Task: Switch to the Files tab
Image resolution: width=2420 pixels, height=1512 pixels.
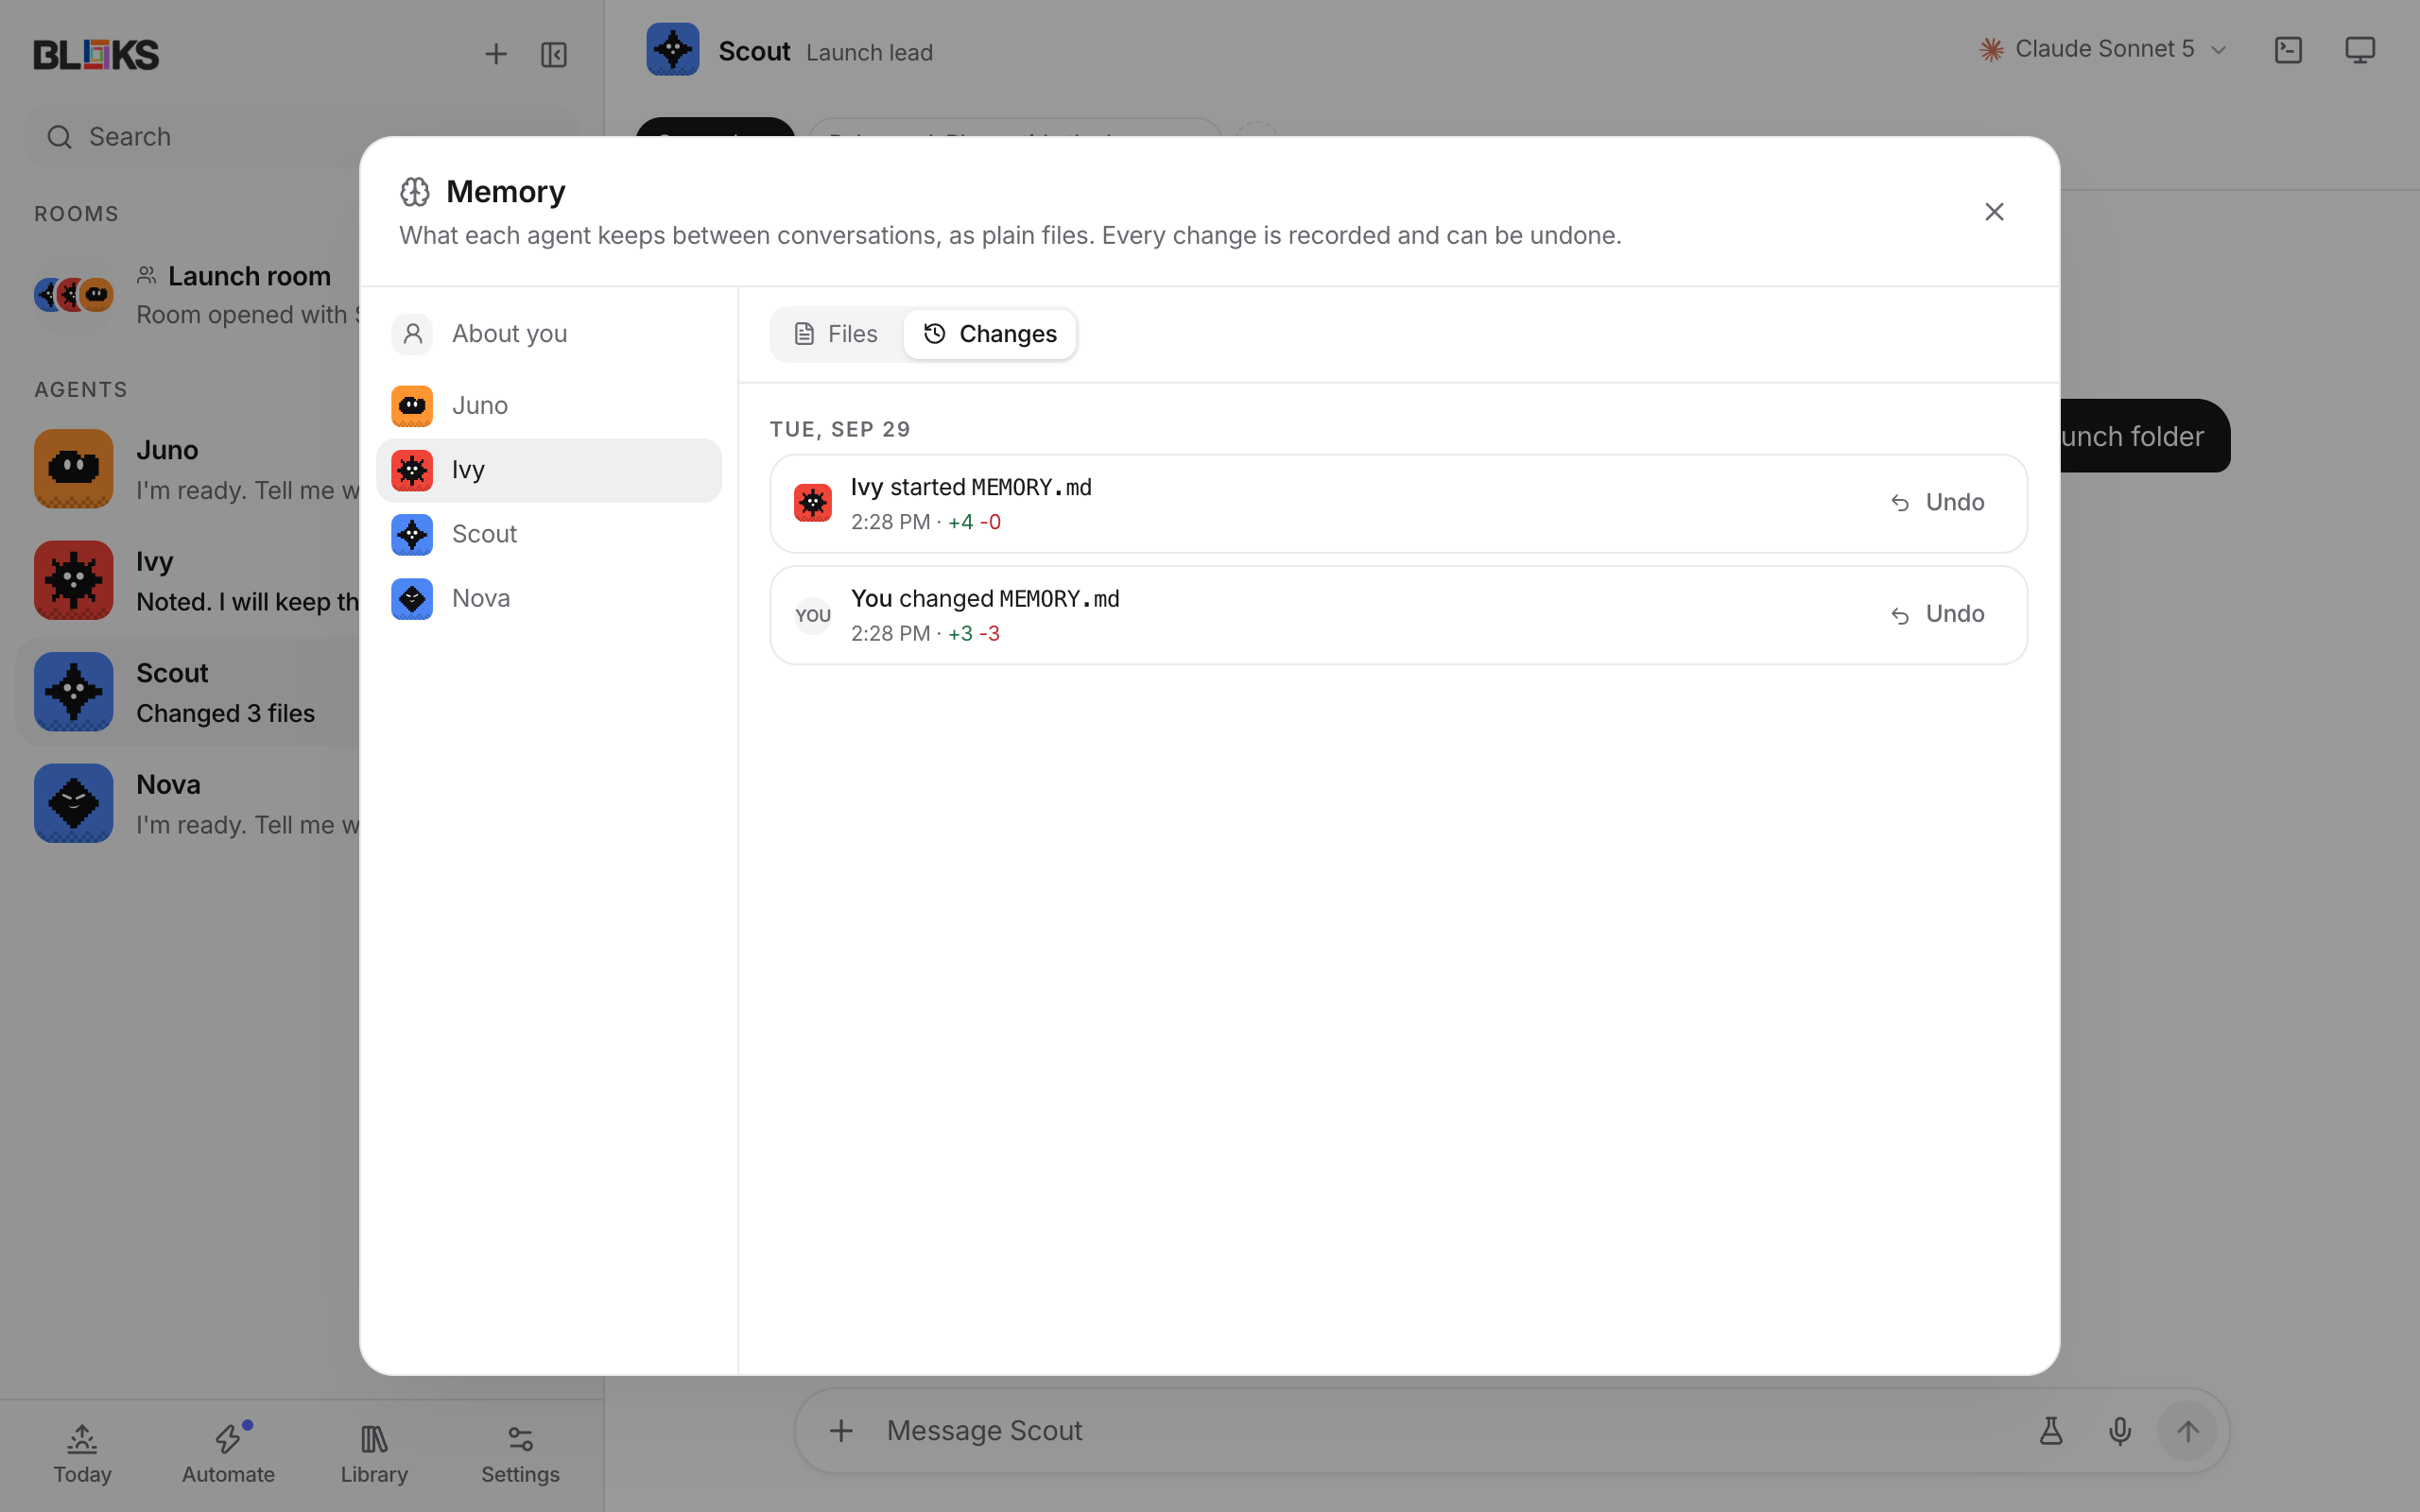Action: pos(836,334)
